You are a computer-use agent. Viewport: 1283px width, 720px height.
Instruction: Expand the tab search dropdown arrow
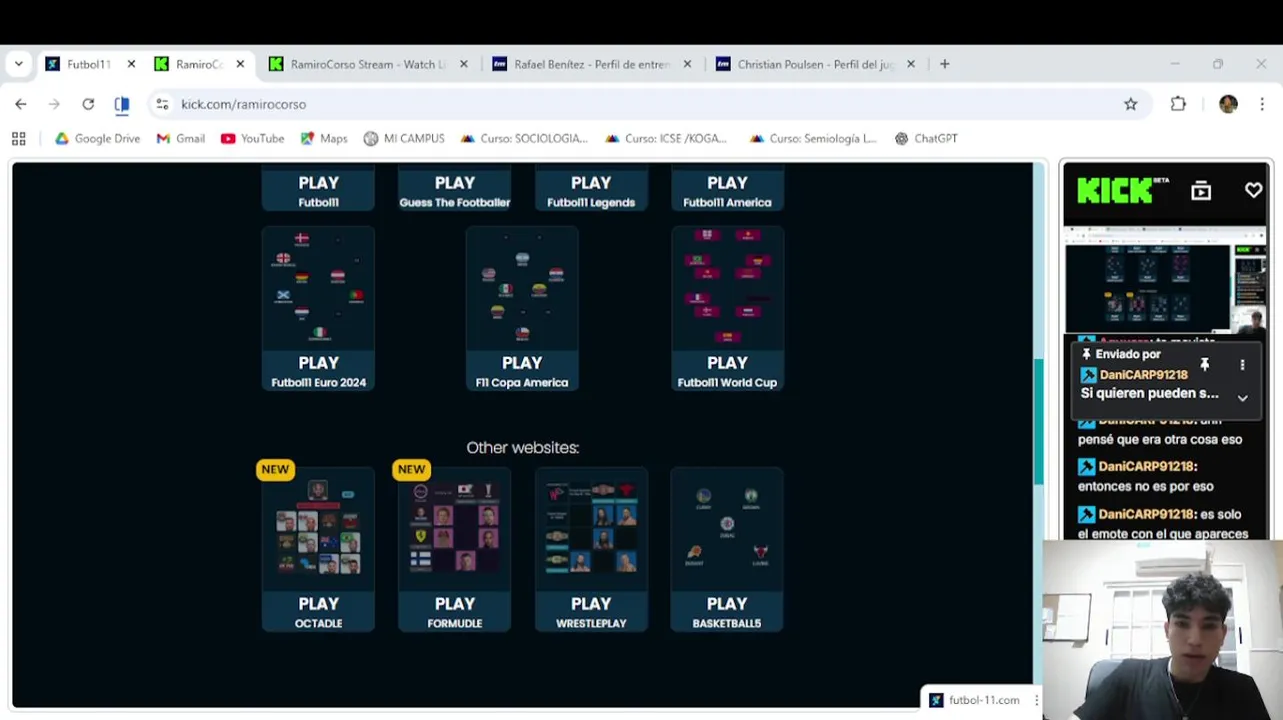click(x=18, y=64)
